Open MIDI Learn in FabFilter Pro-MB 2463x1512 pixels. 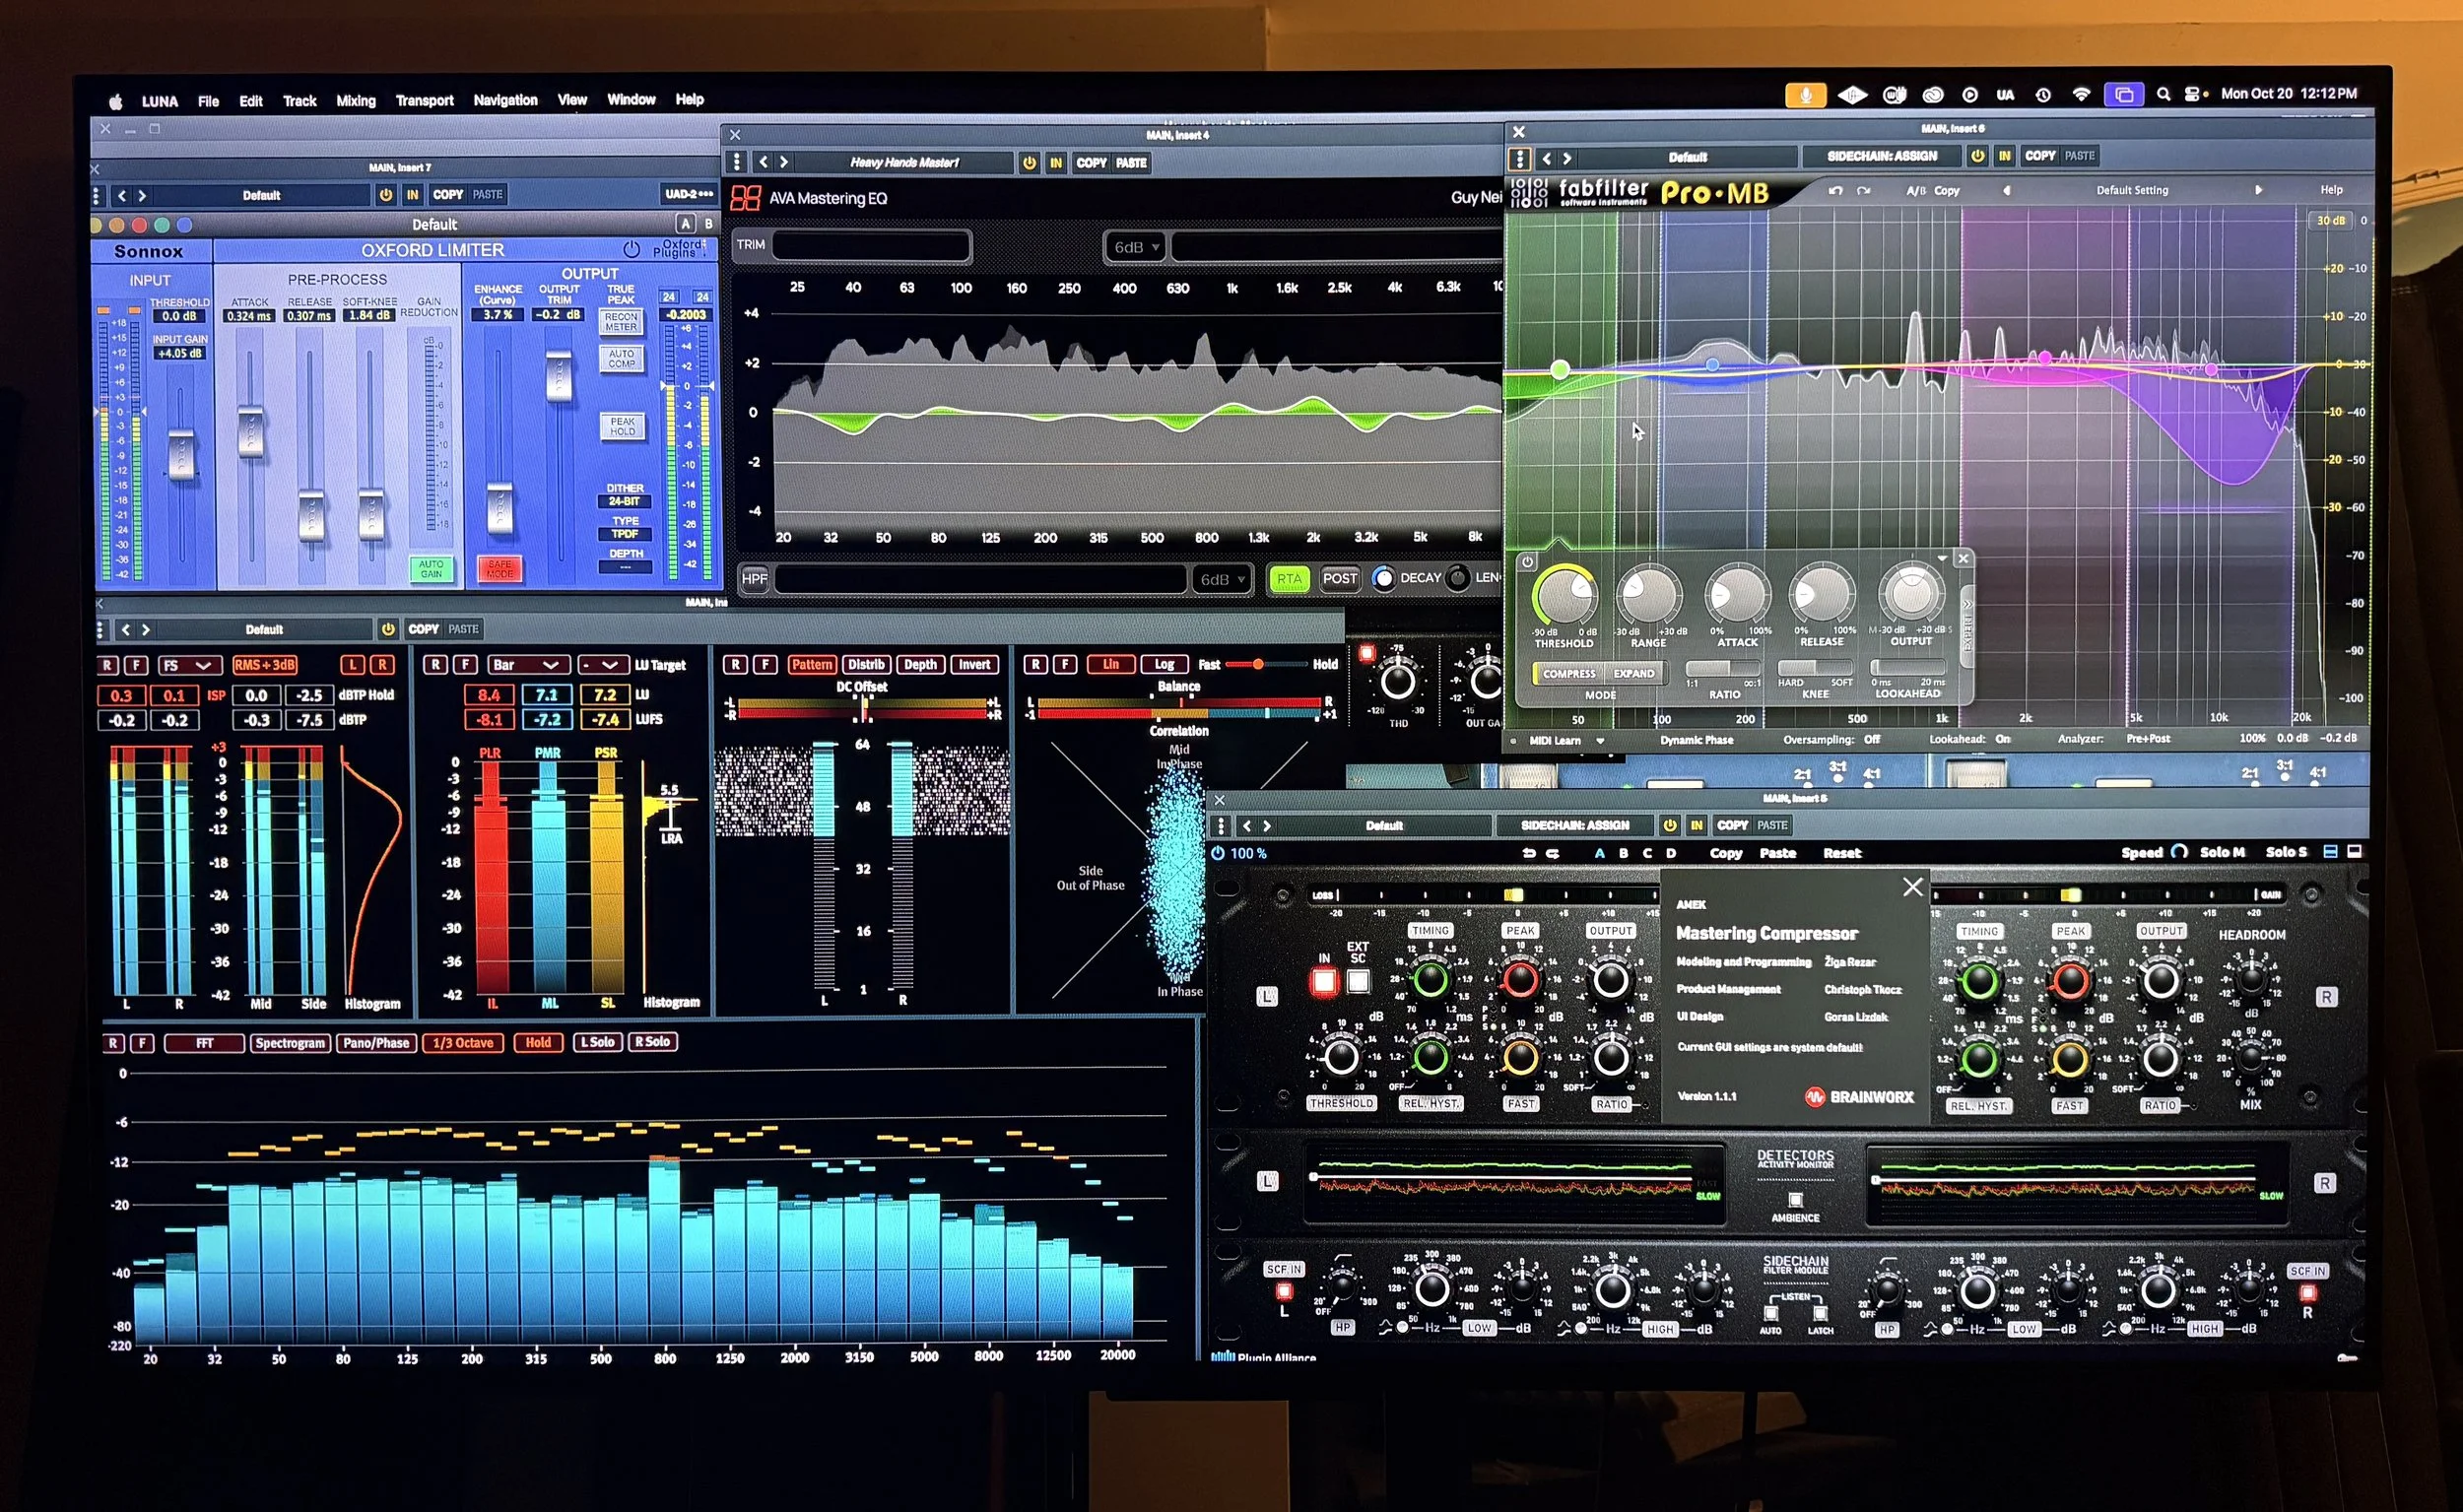click(x=1558, y=740)
